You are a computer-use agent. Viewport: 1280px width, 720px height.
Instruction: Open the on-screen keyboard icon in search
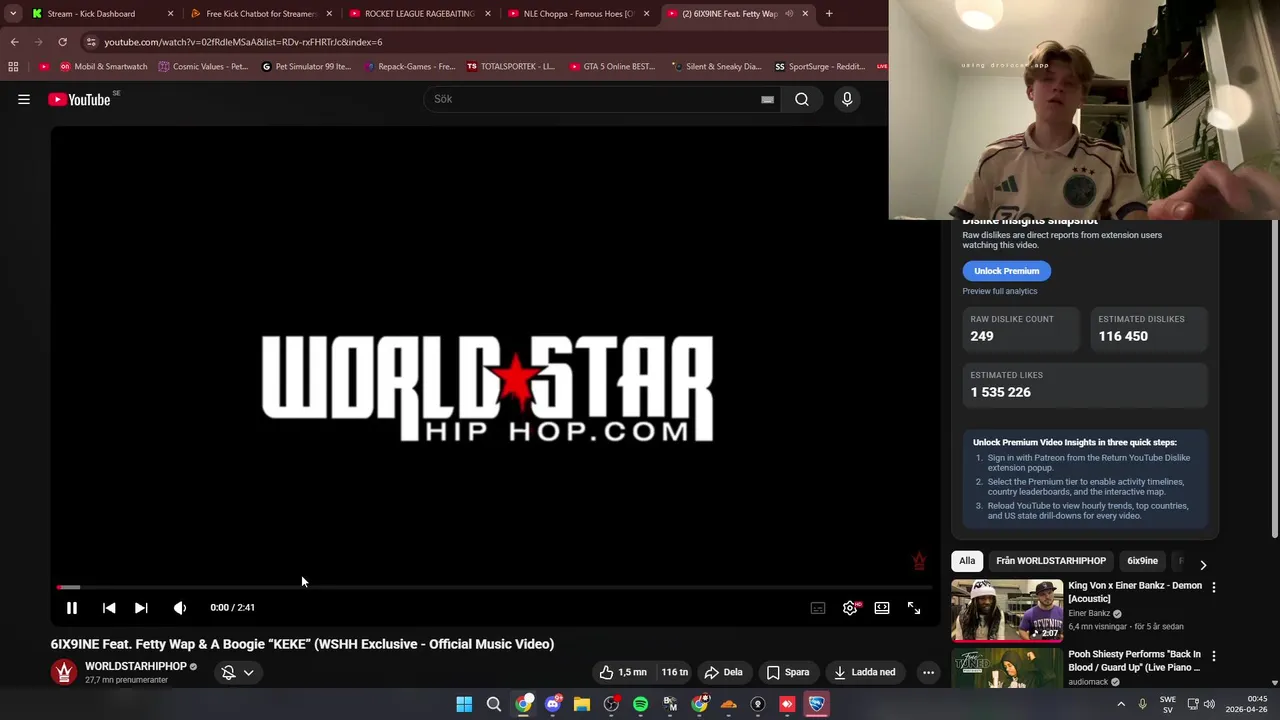pyautogui.click(x=767, y=100)
